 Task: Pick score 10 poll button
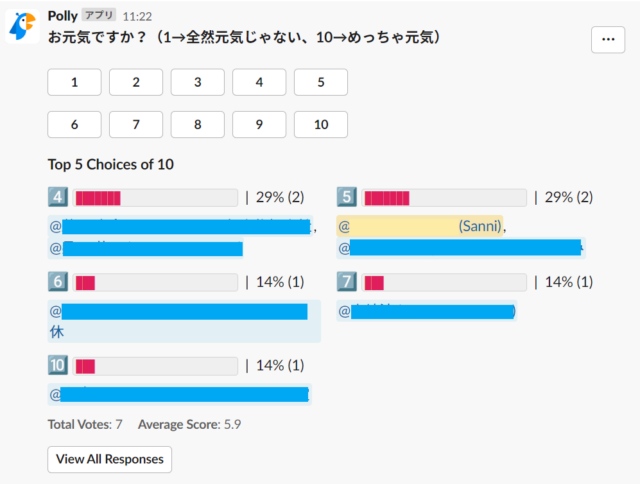pos(320,125)
